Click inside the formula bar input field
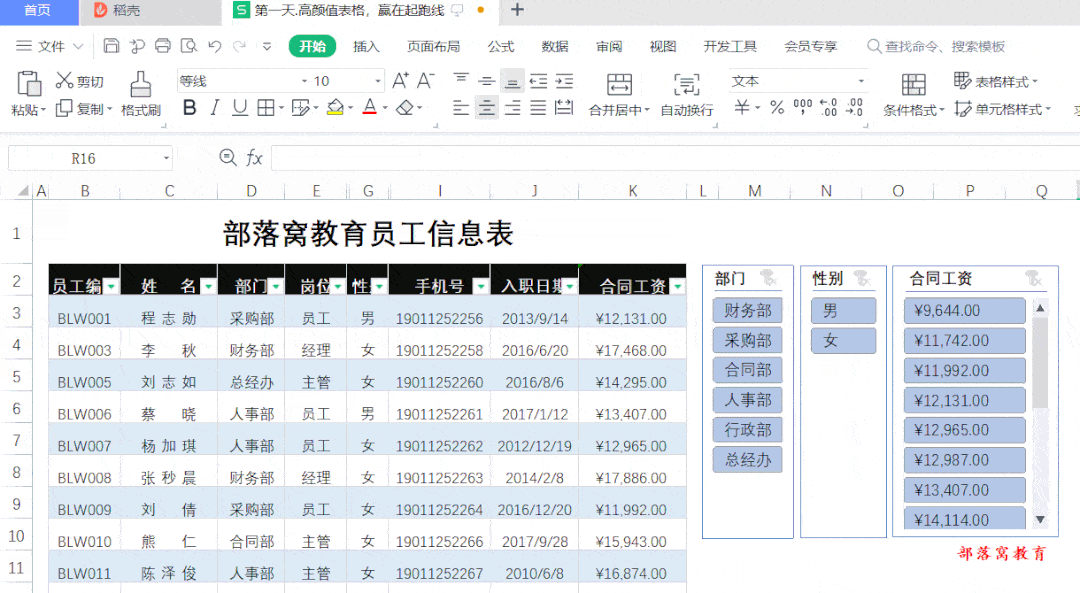 [x=600, y=157]
